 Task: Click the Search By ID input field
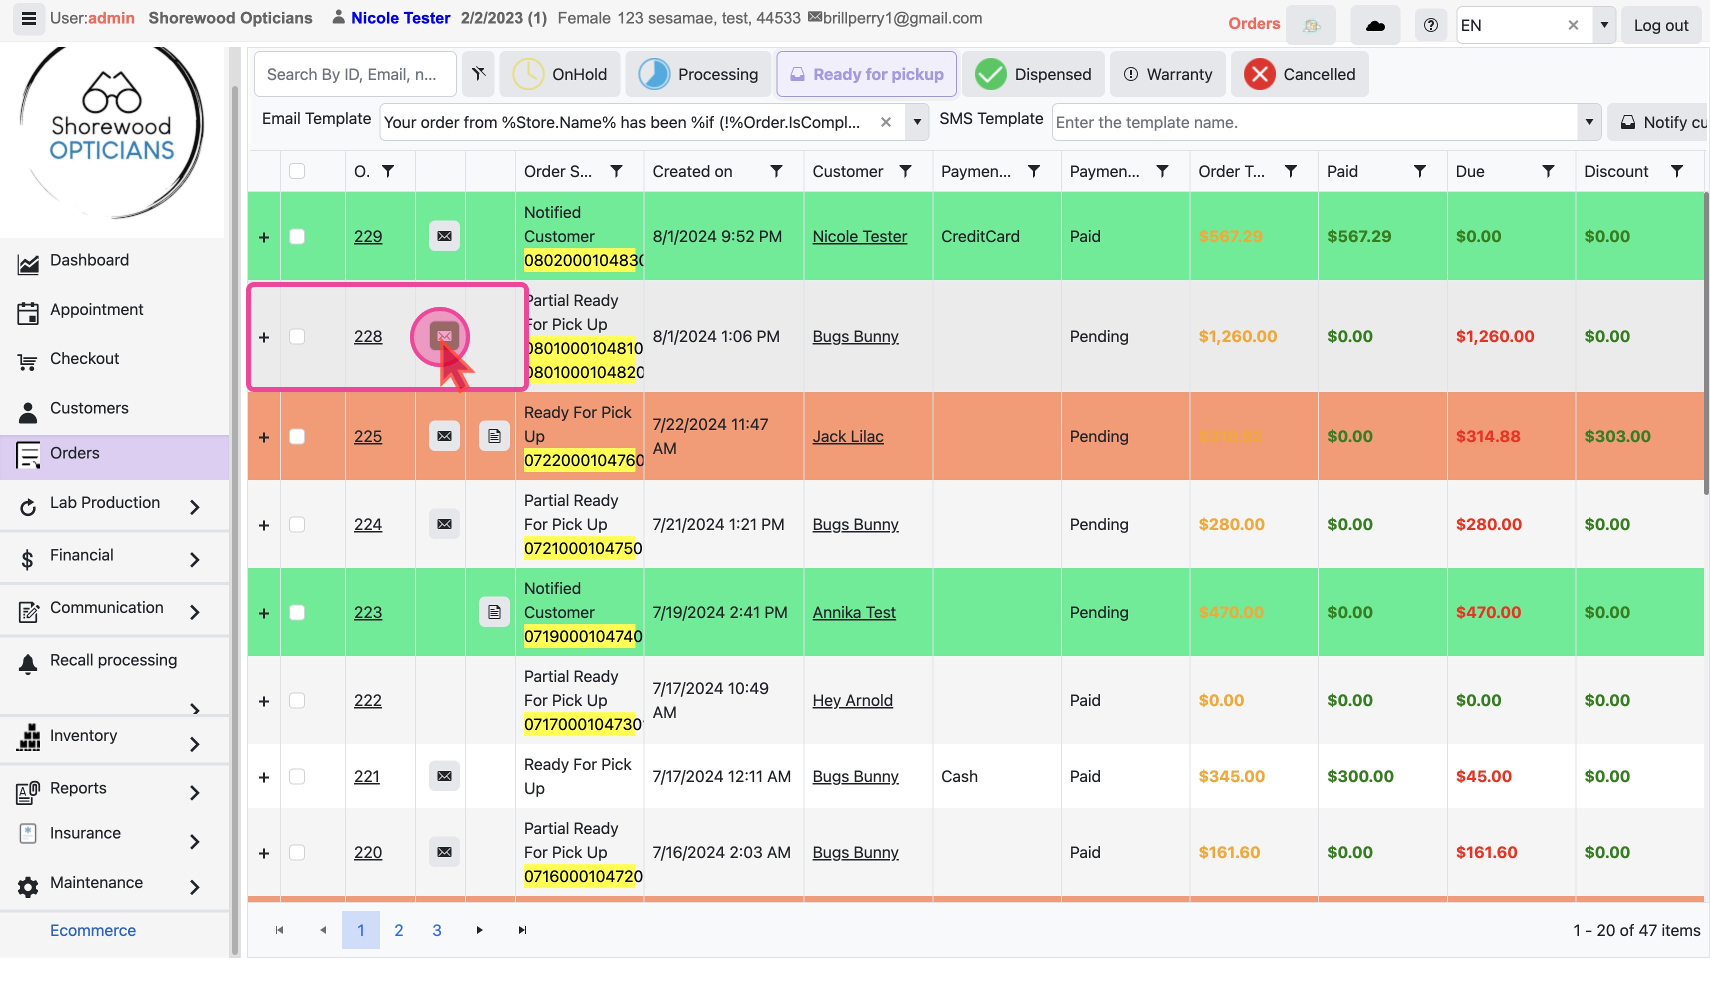coord(355,74)
